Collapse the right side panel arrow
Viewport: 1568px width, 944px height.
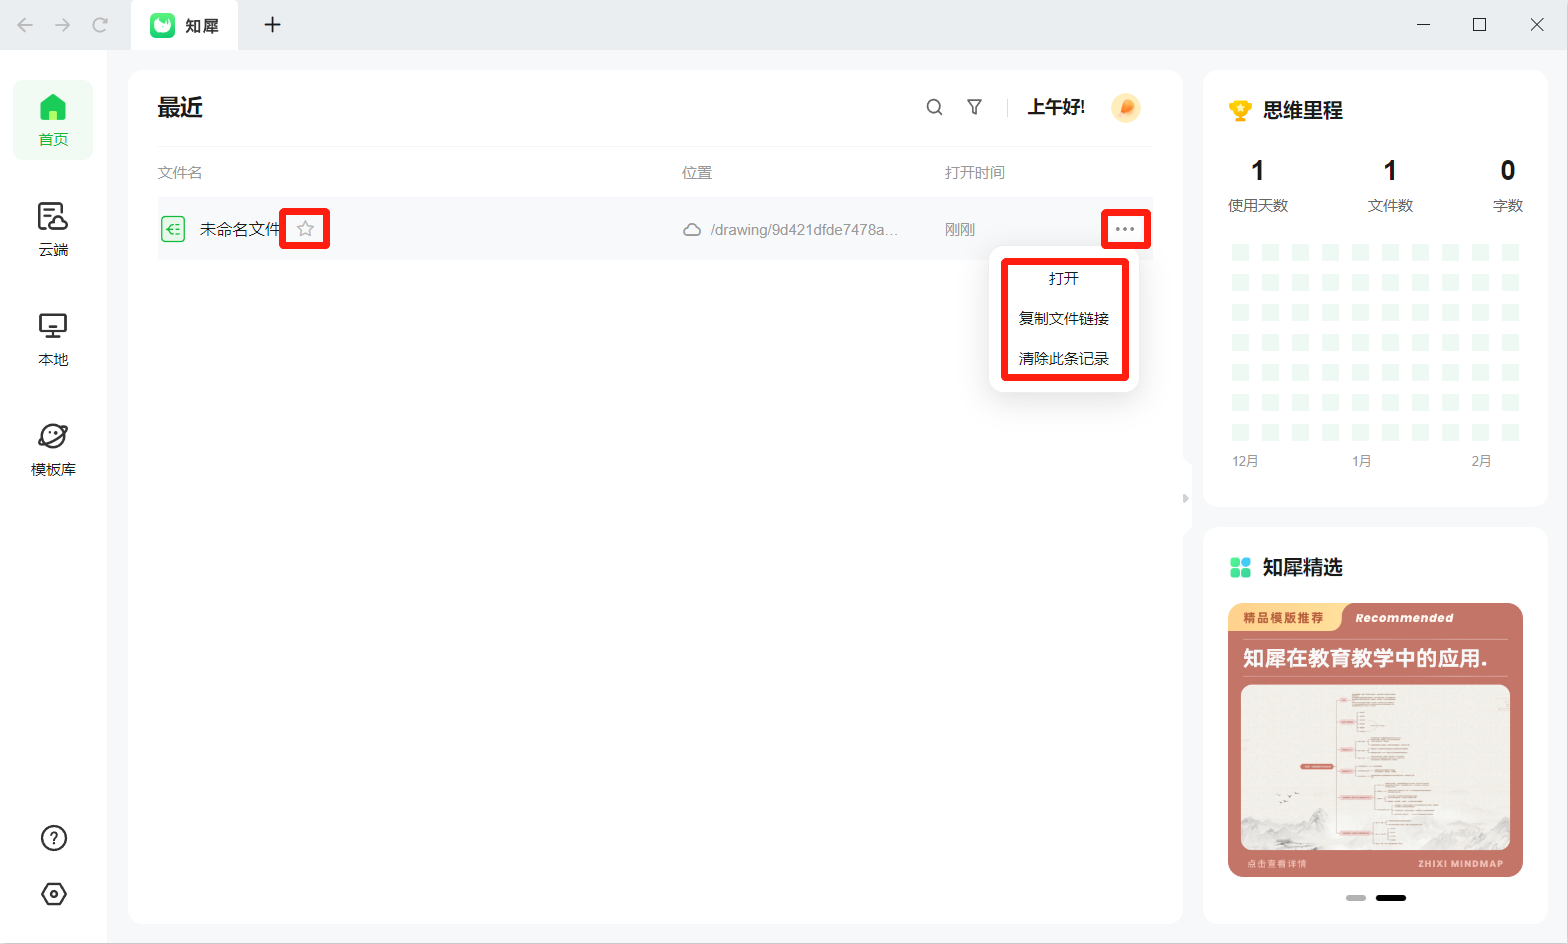point(1186,498)
